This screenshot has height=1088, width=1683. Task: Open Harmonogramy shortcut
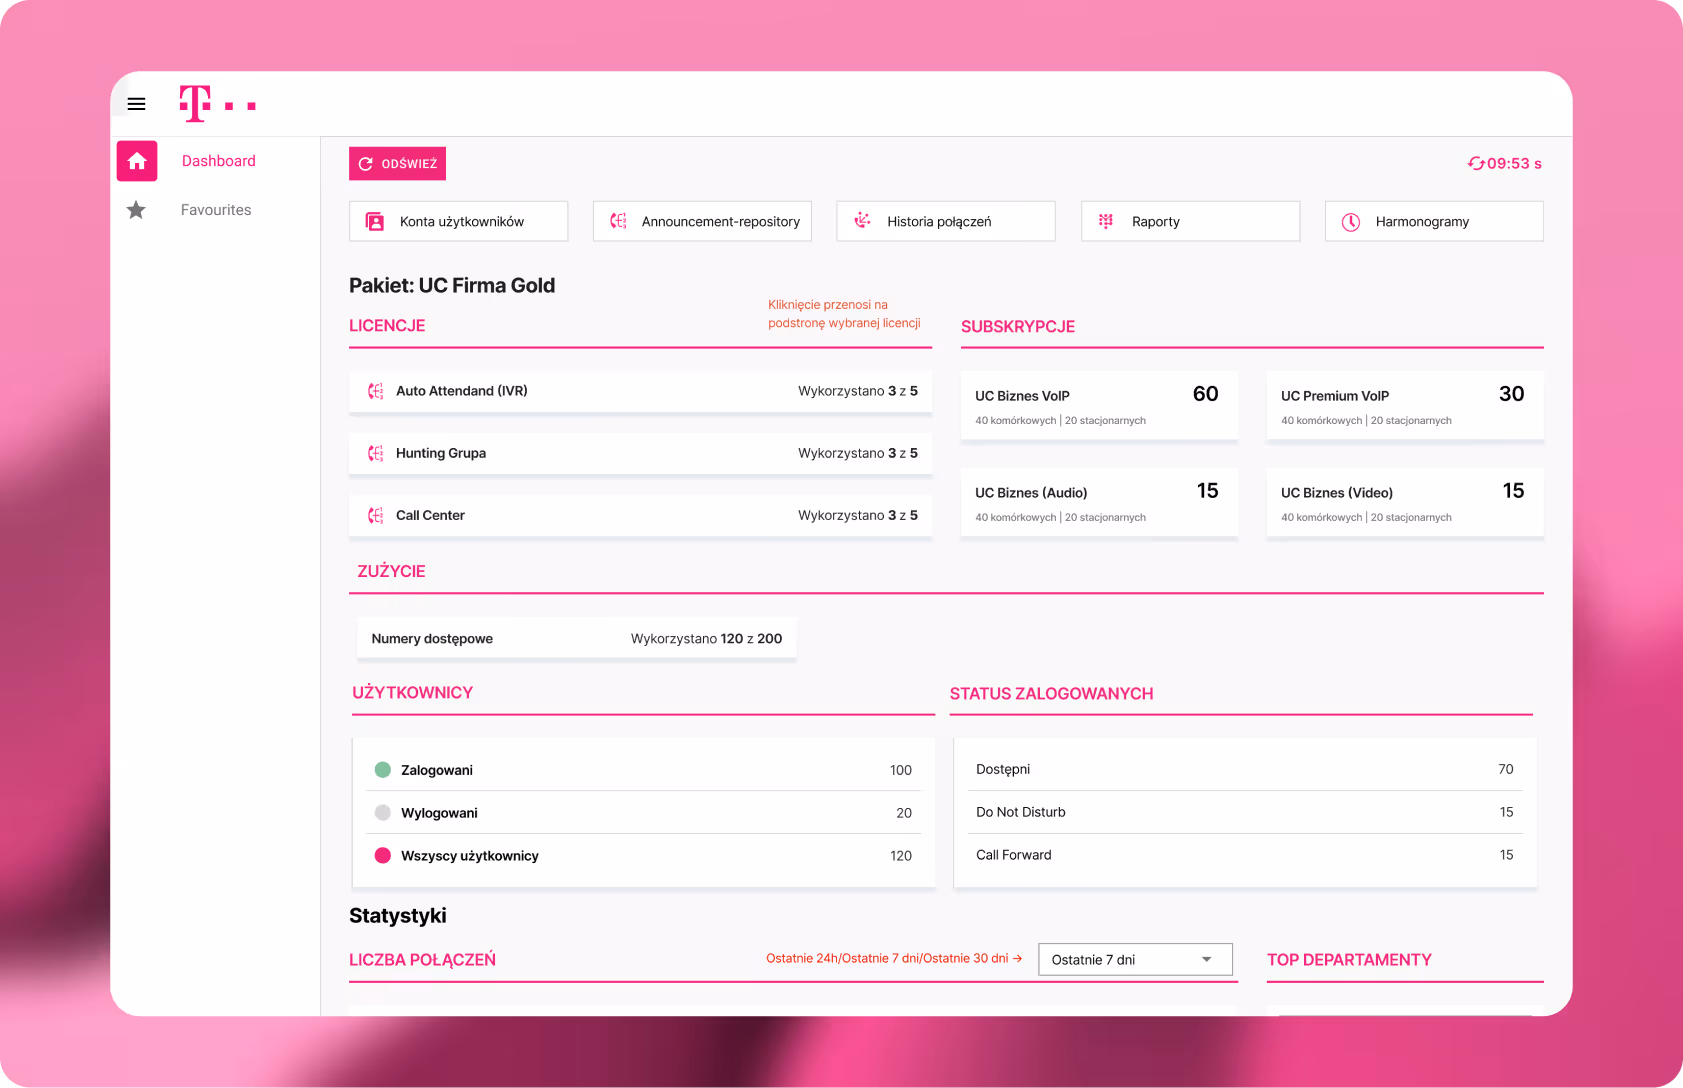pyautogui.click(x=1434, y=221)
